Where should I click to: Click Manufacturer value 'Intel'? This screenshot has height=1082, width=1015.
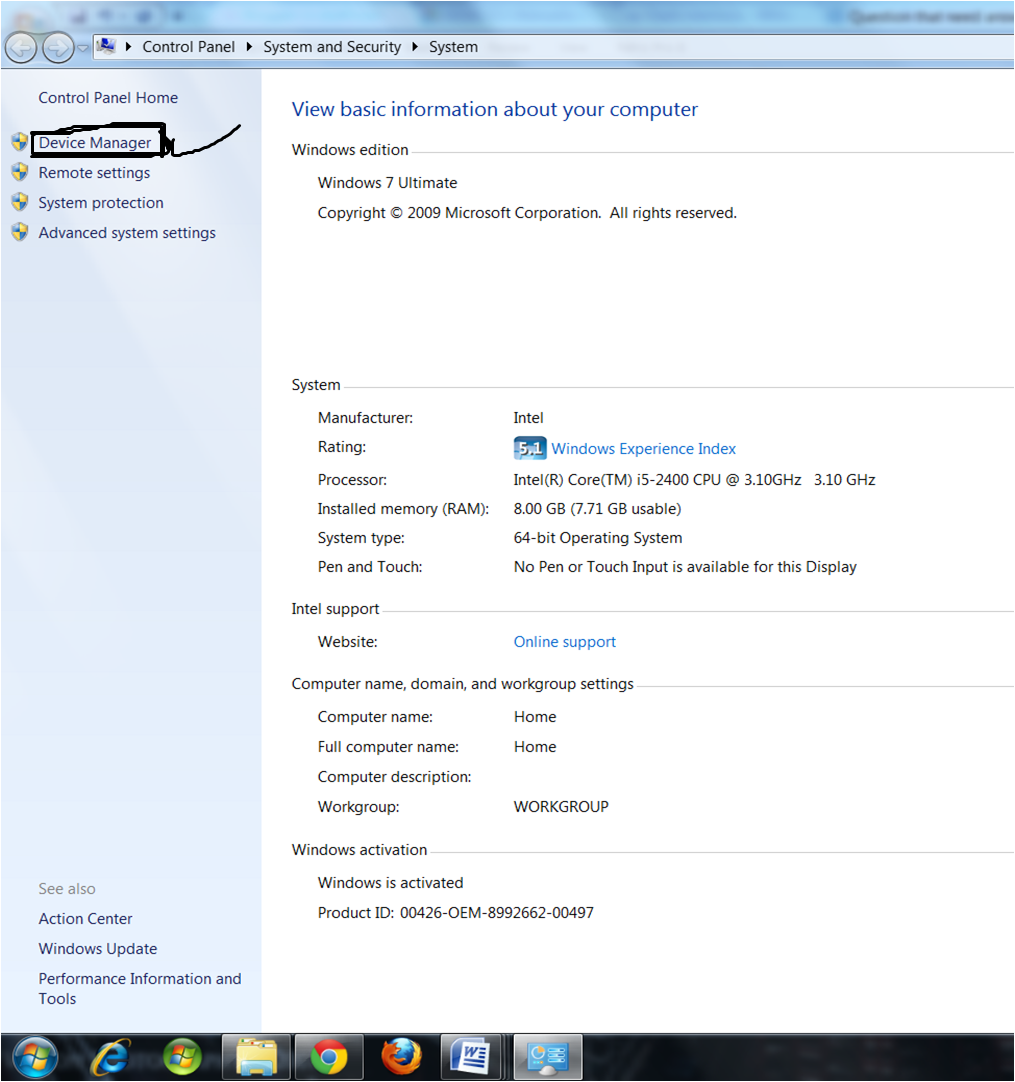point(529,418)
